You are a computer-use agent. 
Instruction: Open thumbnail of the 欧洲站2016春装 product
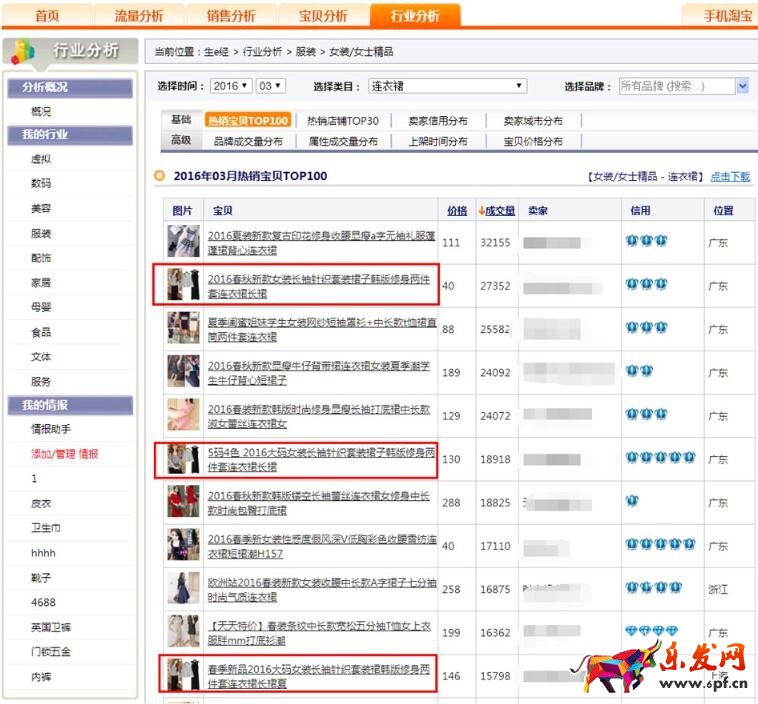183,588
